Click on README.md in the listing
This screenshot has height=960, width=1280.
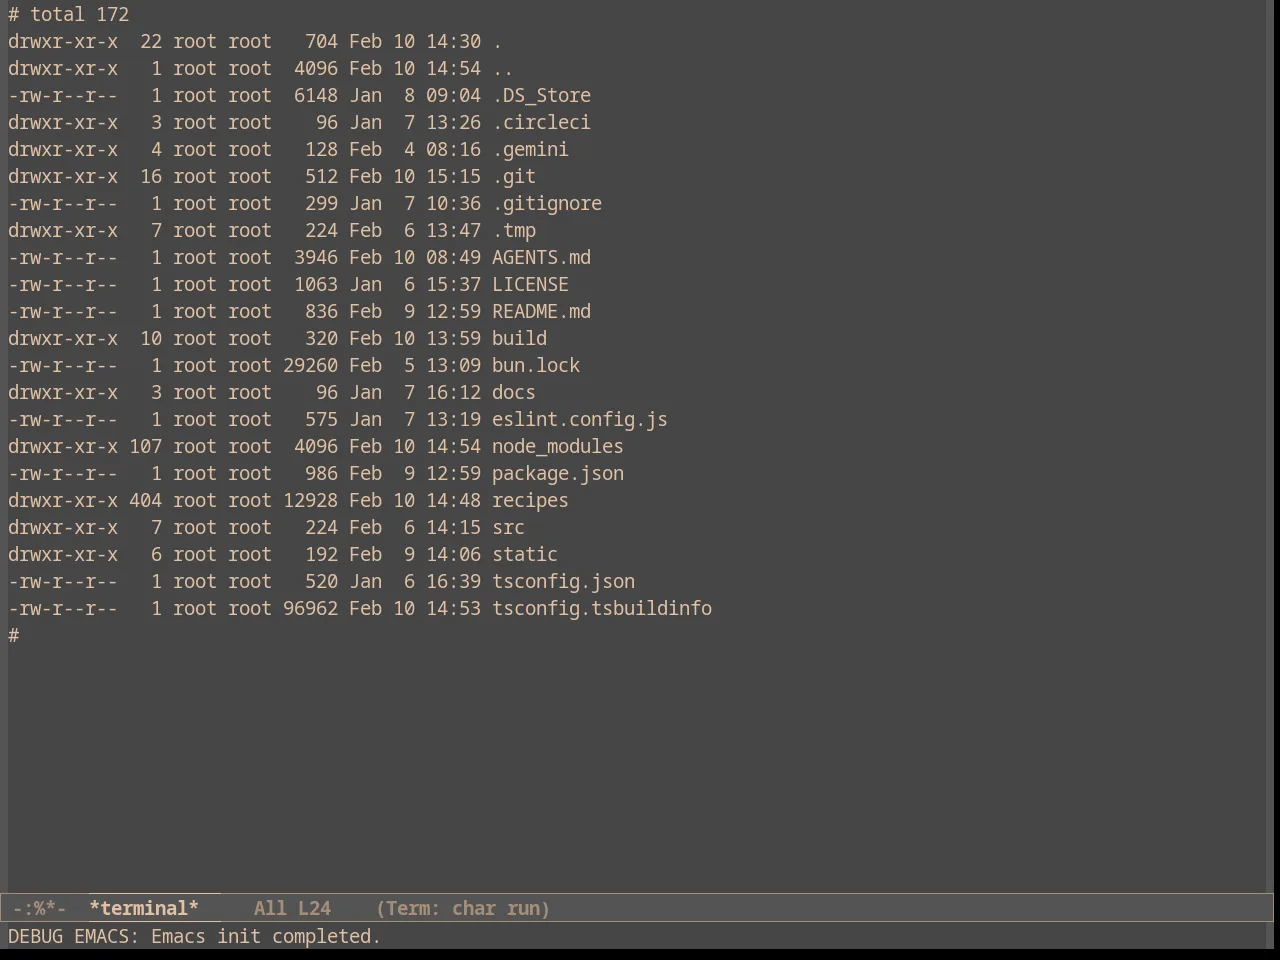pos(541,311)
